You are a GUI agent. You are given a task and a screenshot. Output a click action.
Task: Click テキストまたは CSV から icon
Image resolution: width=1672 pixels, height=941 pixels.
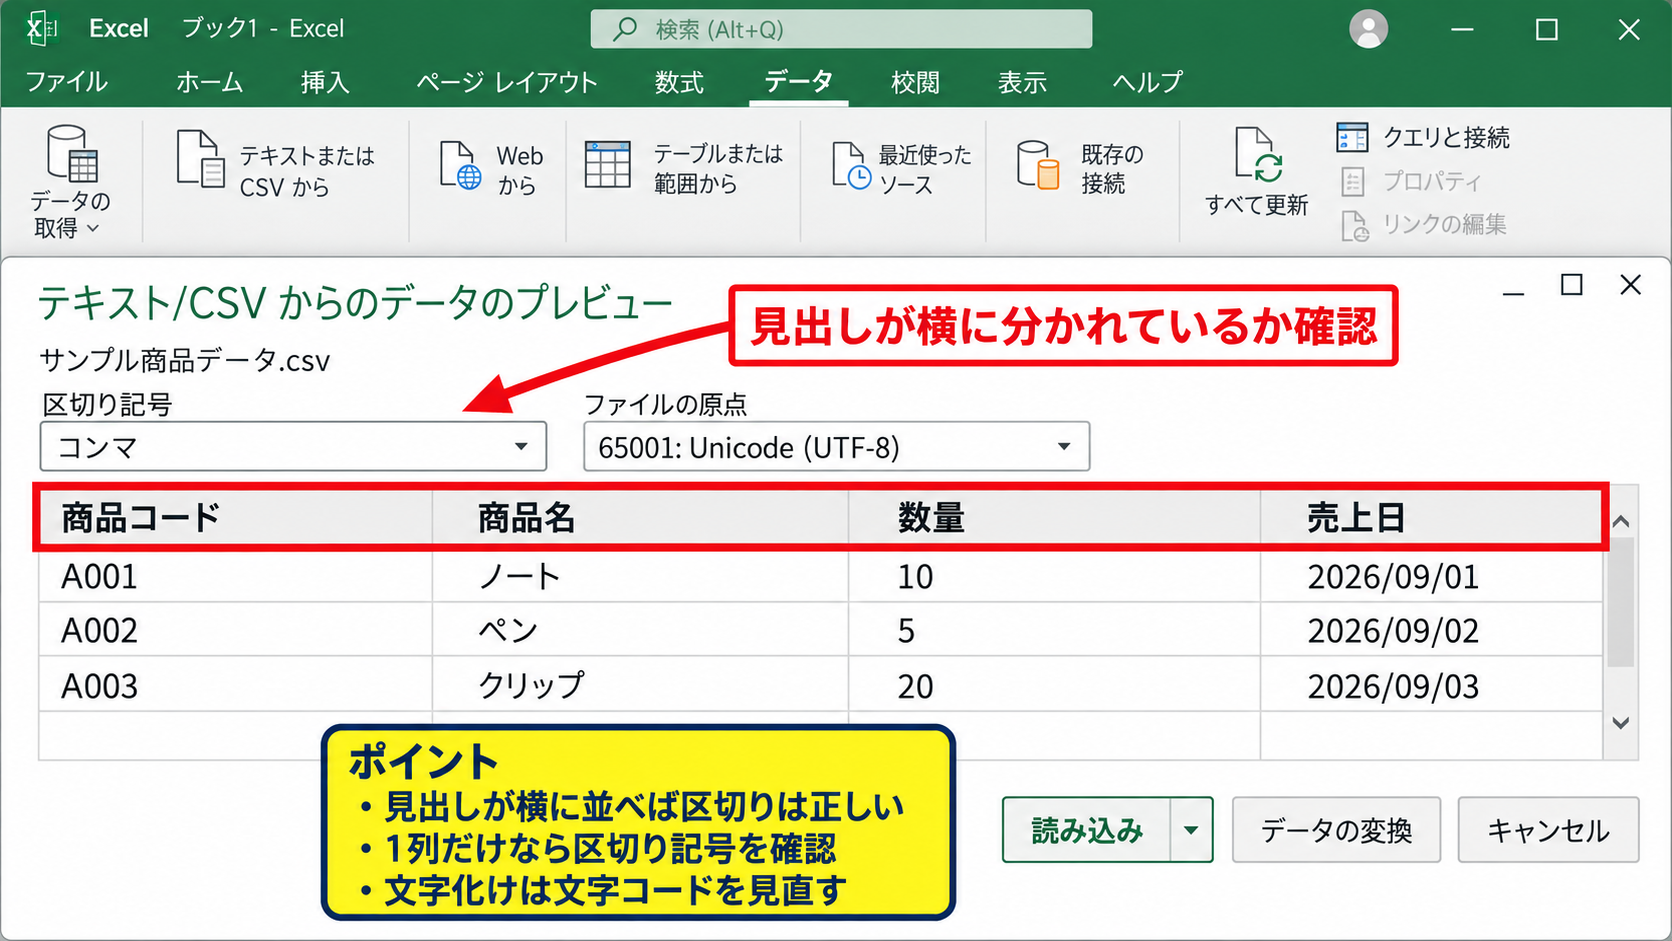[200, 158]
